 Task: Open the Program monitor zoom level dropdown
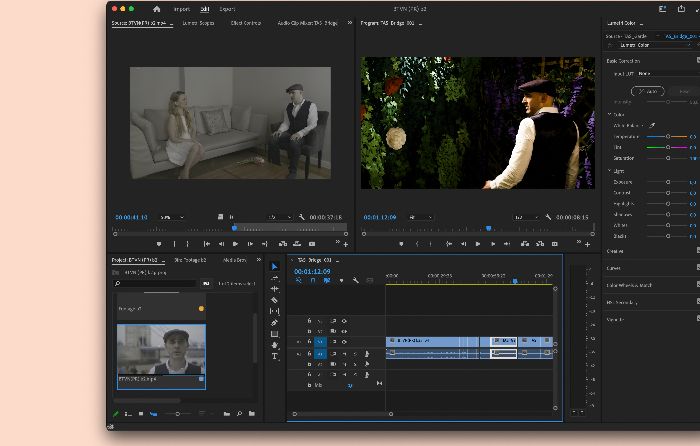pos(421,217)
